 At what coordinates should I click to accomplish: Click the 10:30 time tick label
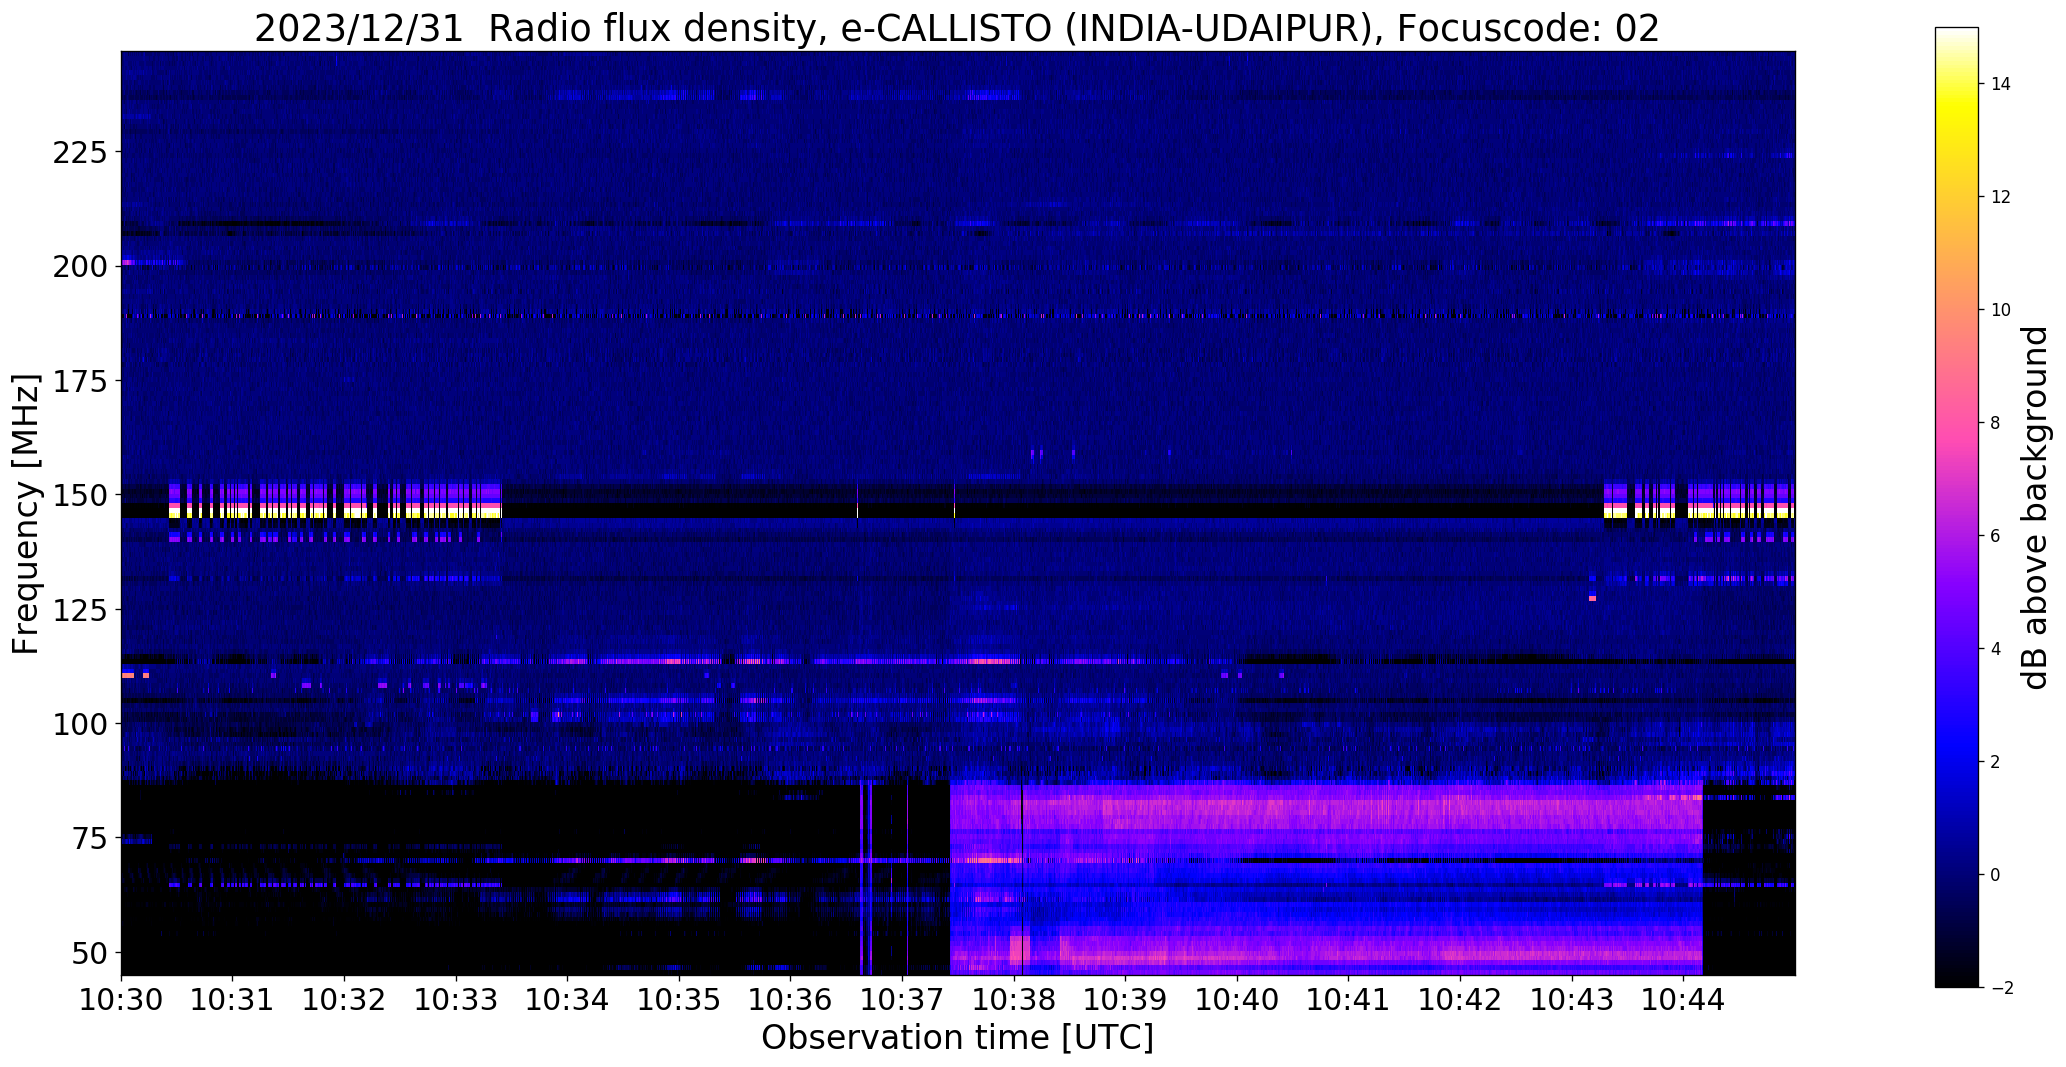(121, 999)
